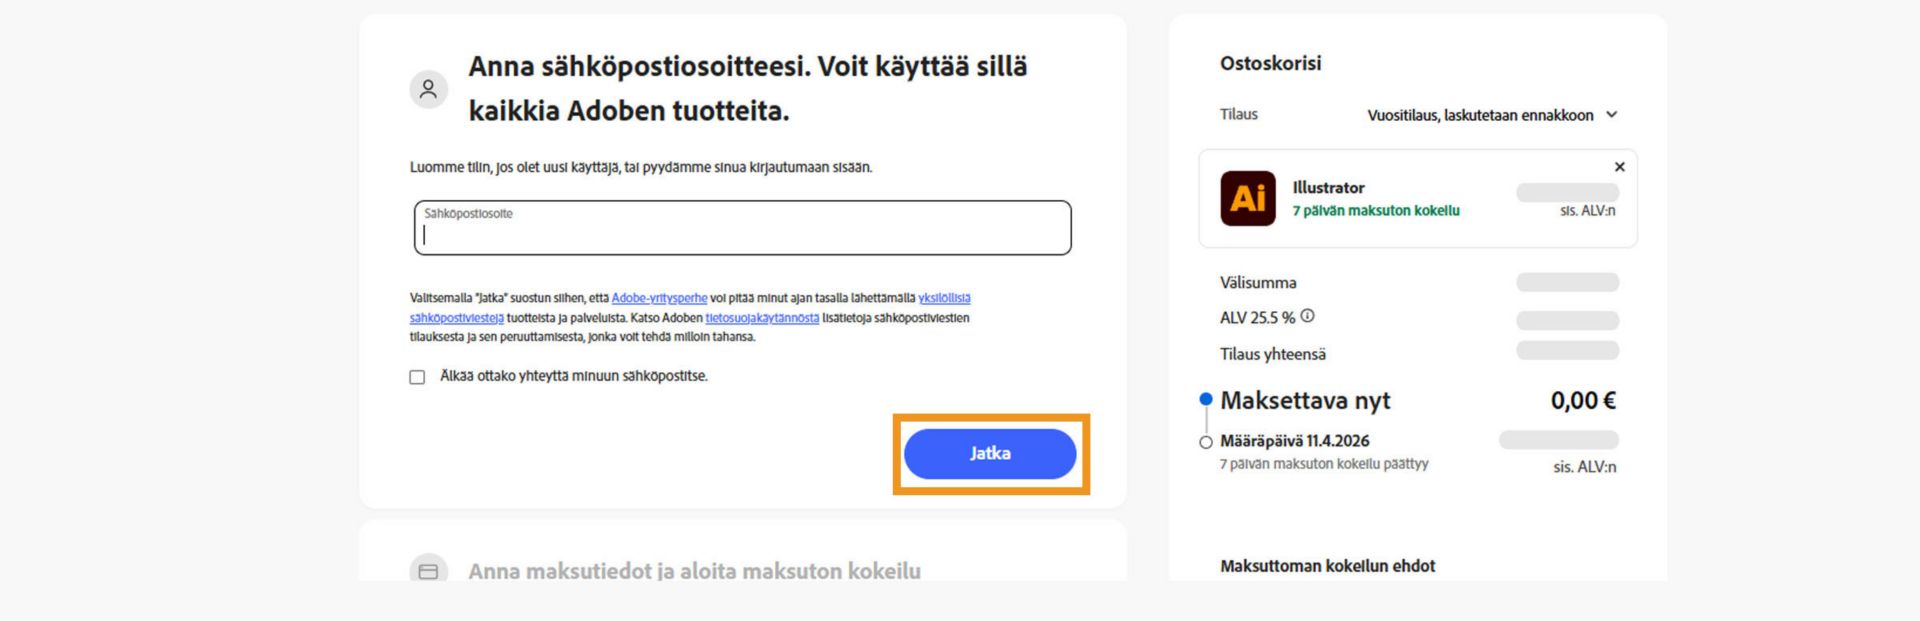Click the payment card icon near maksutiedot section
Screen dimensions: 1920x621
click(430, 570)
